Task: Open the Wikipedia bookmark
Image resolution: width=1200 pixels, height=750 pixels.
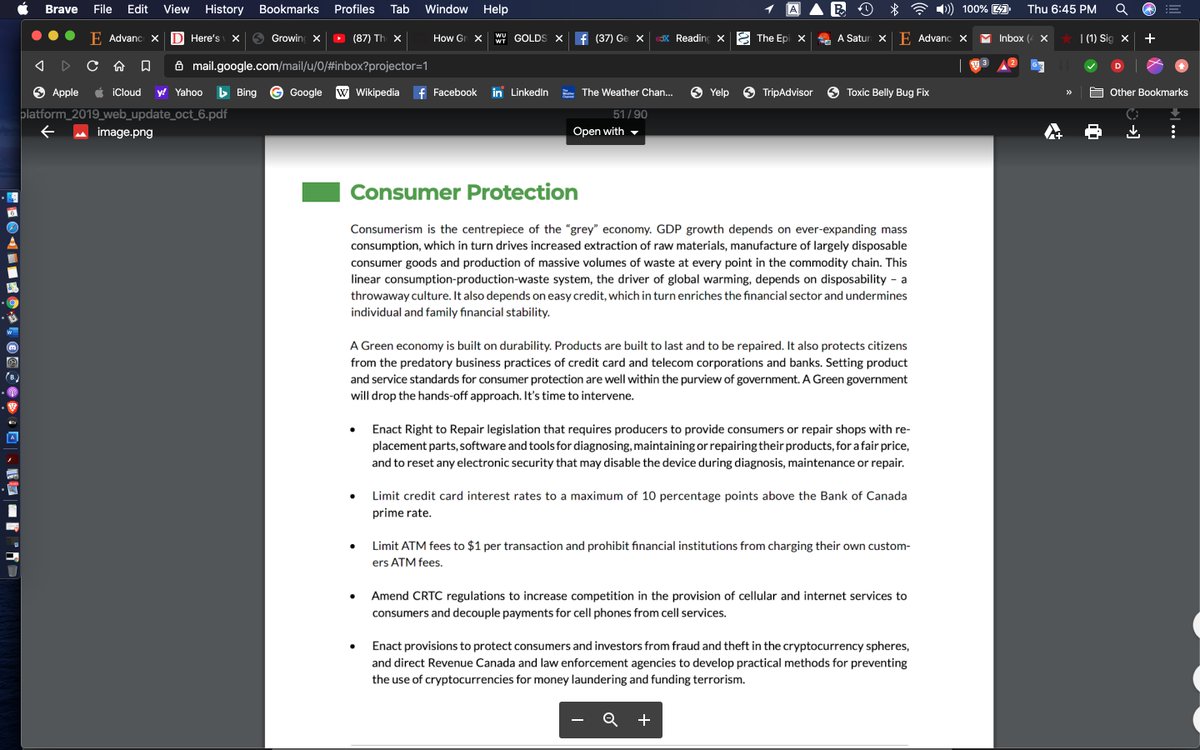Action: 366,92
